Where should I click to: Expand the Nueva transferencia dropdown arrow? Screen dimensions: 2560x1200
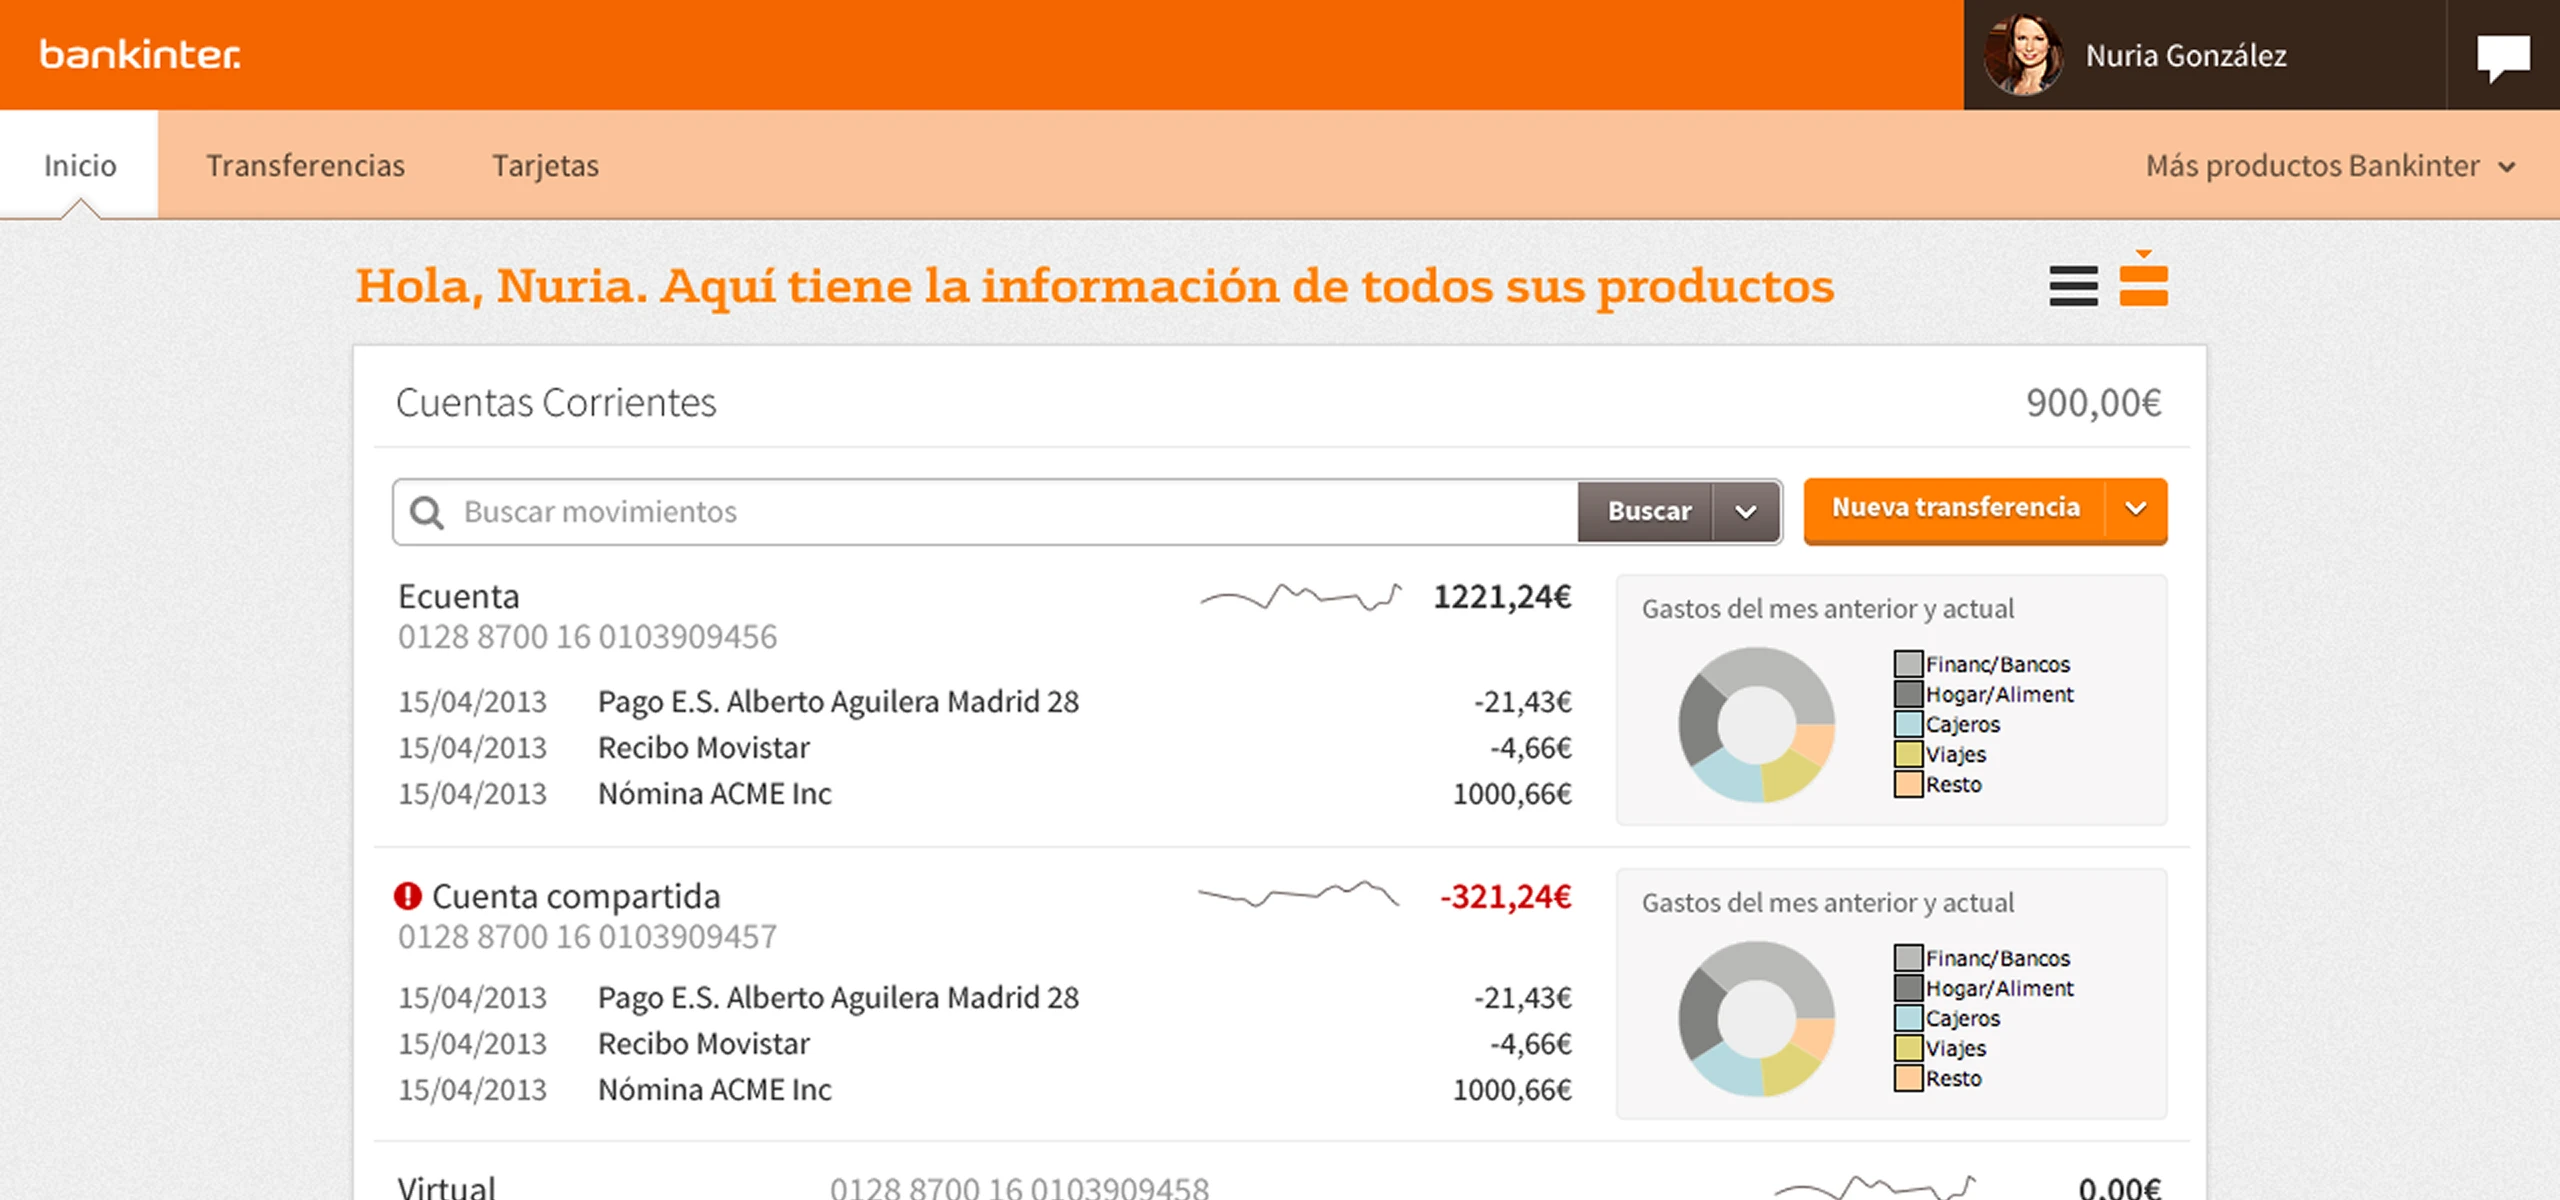point(2136,509)
